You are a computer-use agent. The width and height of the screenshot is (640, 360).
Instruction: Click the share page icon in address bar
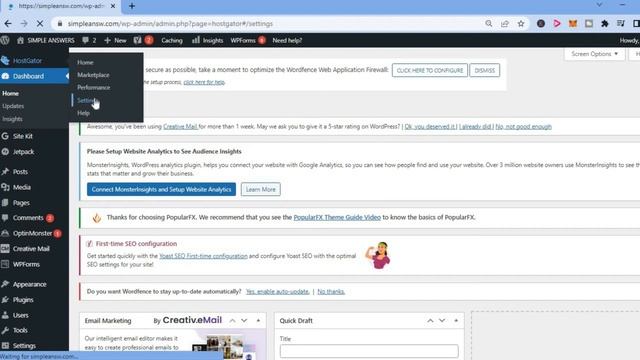coord(505,24)
